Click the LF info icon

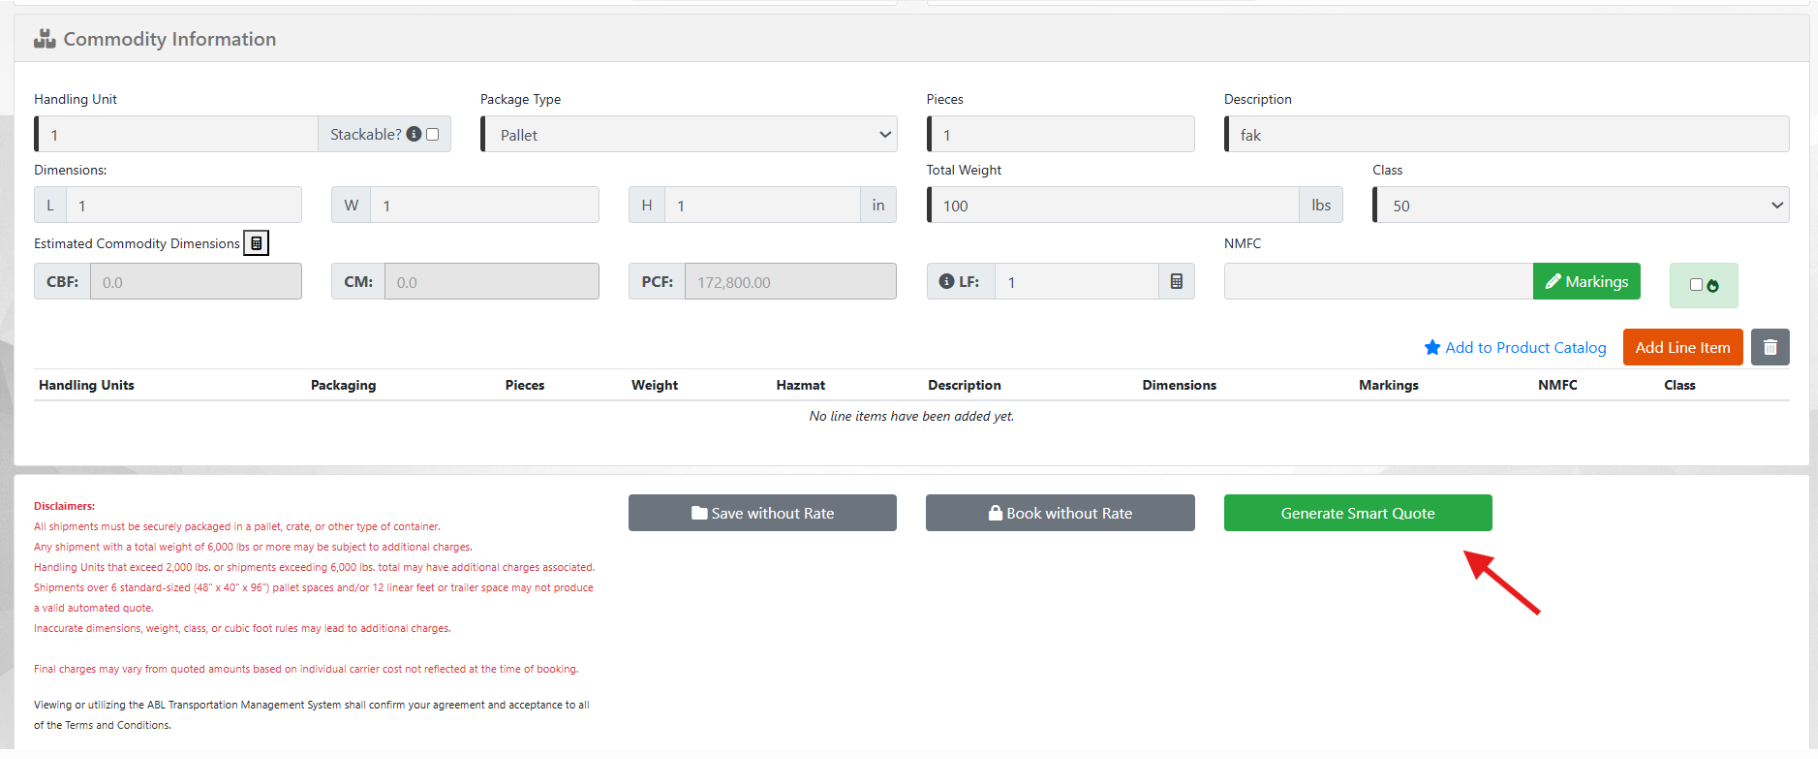click(x=946, y=282)
